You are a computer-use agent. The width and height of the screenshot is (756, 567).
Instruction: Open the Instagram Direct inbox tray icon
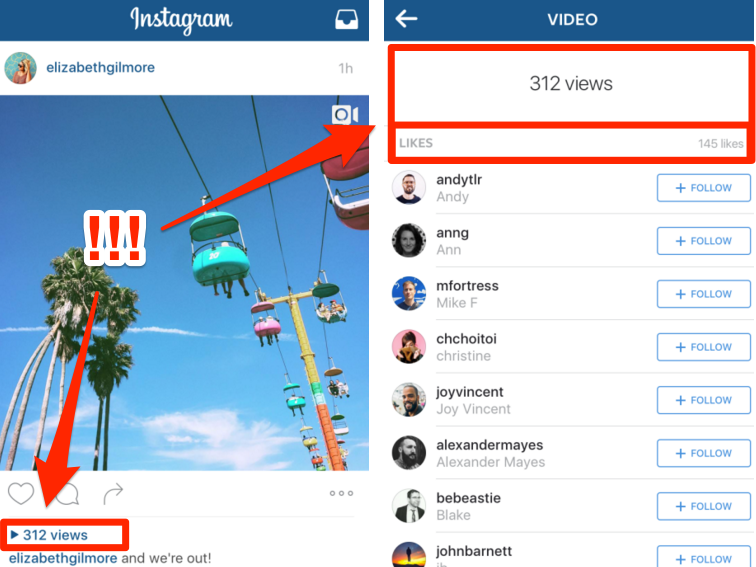tap(346, 19)
